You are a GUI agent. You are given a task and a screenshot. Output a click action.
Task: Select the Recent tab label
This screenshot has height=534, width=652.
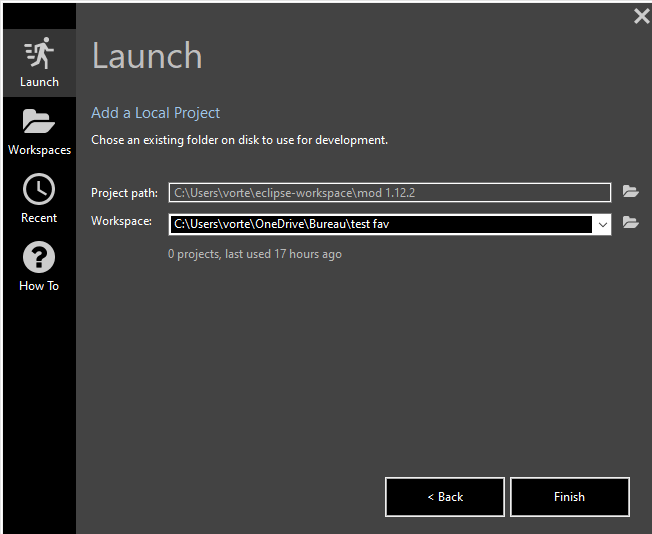coord(39,218)
